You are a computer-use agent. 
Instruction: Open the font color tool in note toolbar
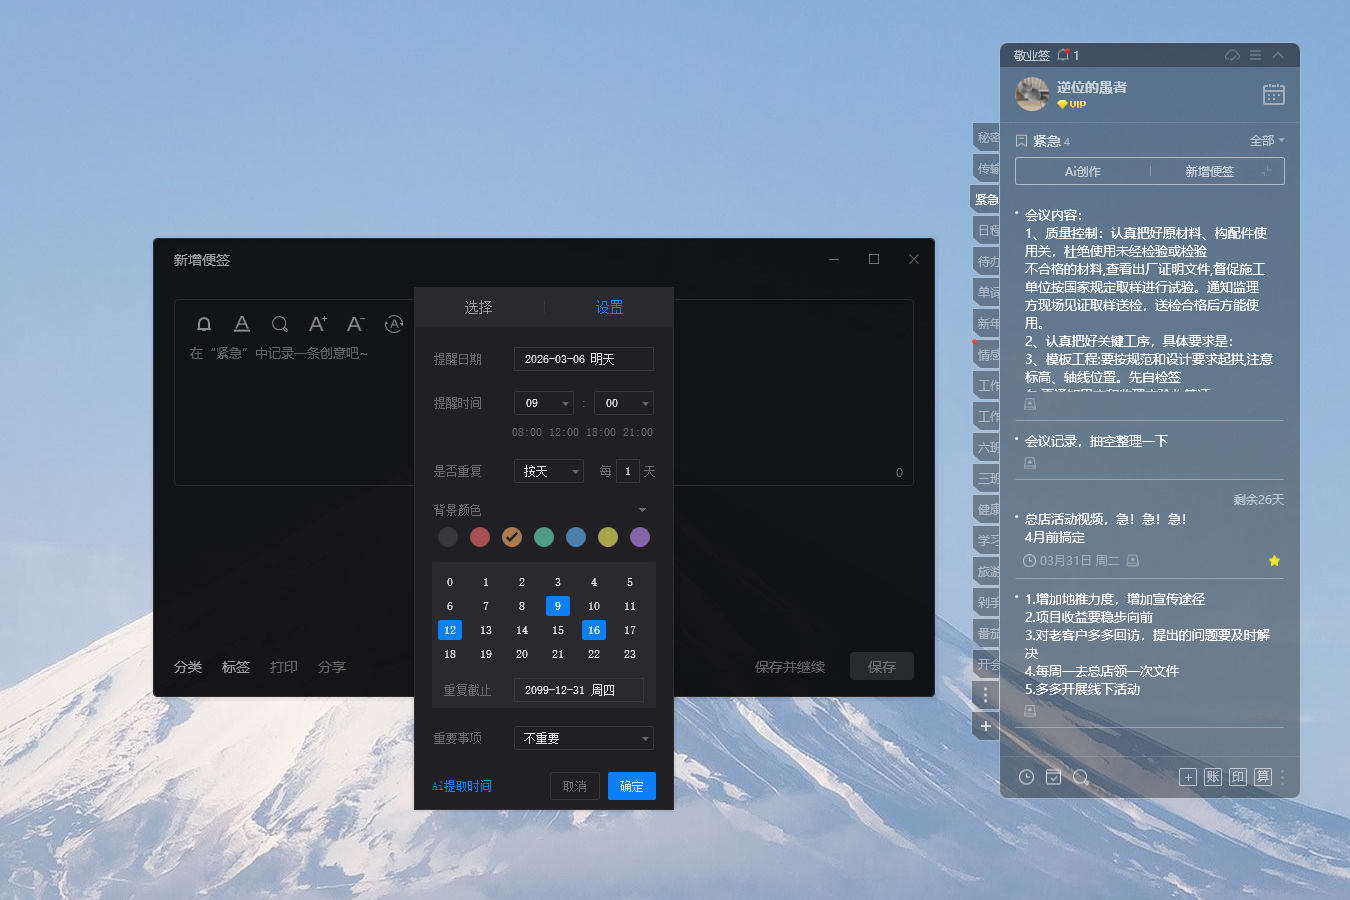[x=241, y=323]
